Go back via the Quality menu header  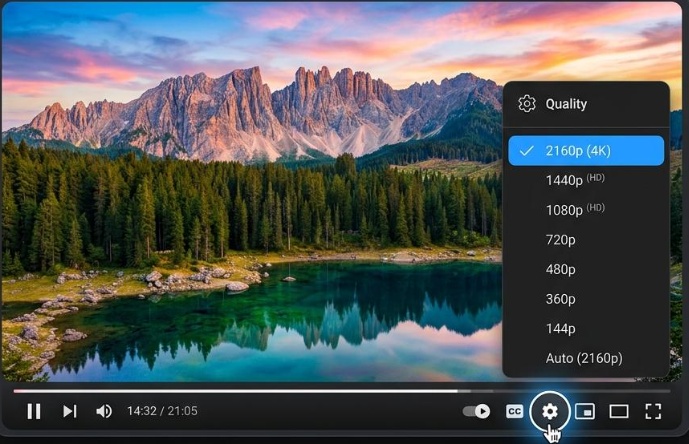[x=586, y=104]
